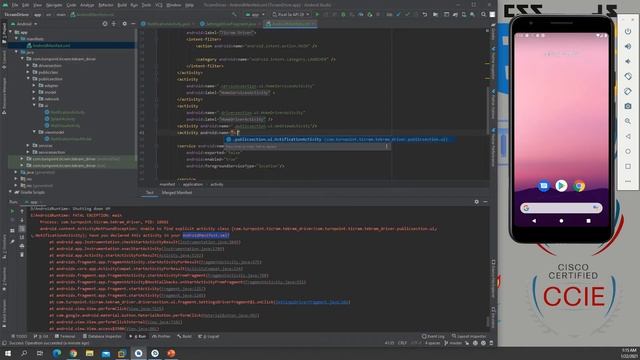
Task: Open the Logcat tool window tab
Action: pos(209,336)
